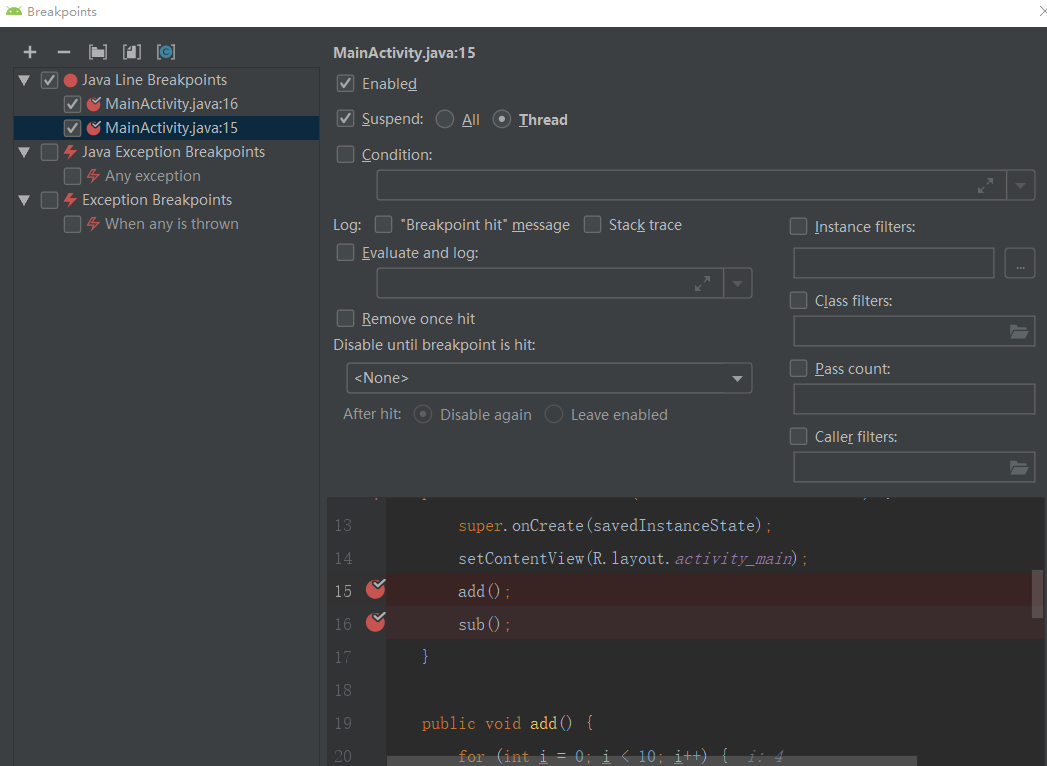Enable the Pass count checkbox

click(799, 369)
